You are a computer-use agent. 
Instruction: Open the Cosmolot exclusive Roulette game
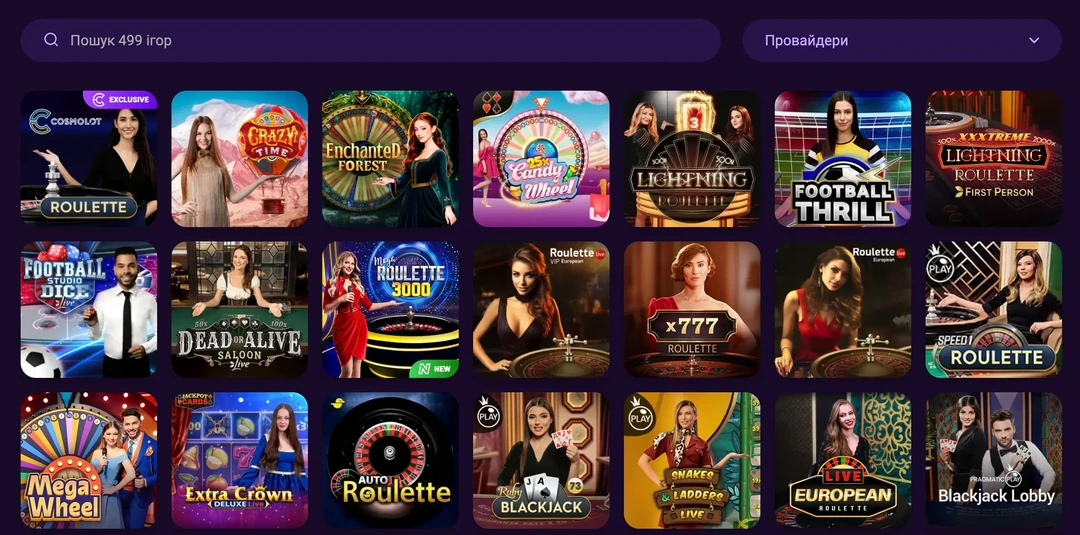pos(89,159)
